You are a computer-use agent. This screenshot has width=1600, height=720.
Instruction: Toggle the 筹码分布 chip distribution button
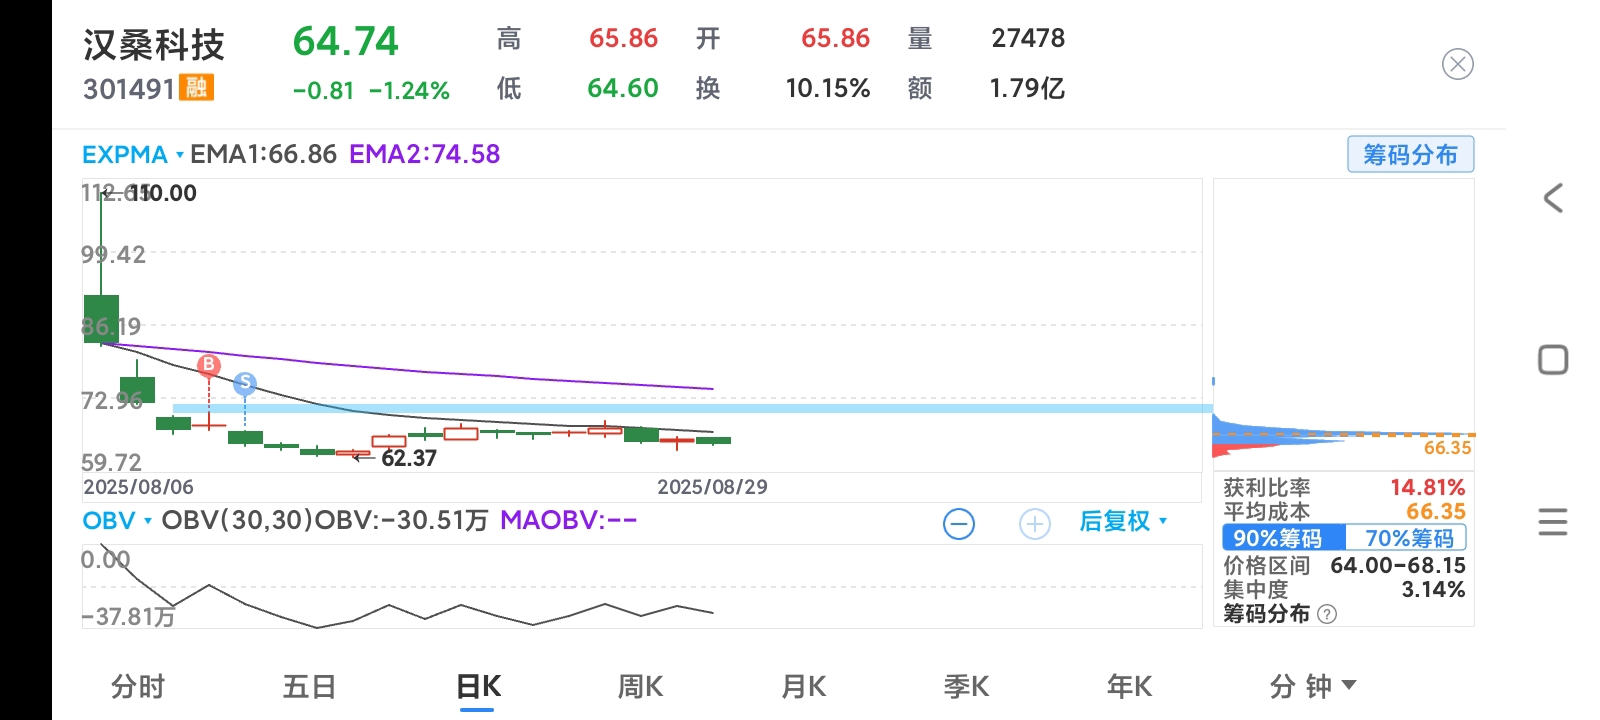1410,155
